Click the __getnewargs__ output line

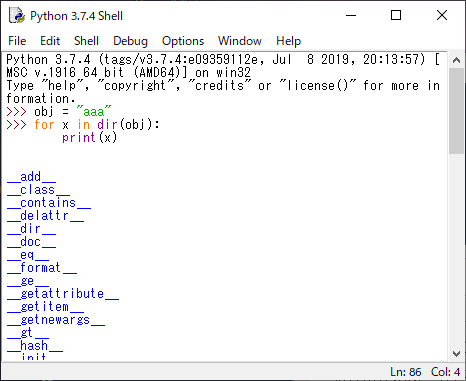coord(56,320)
